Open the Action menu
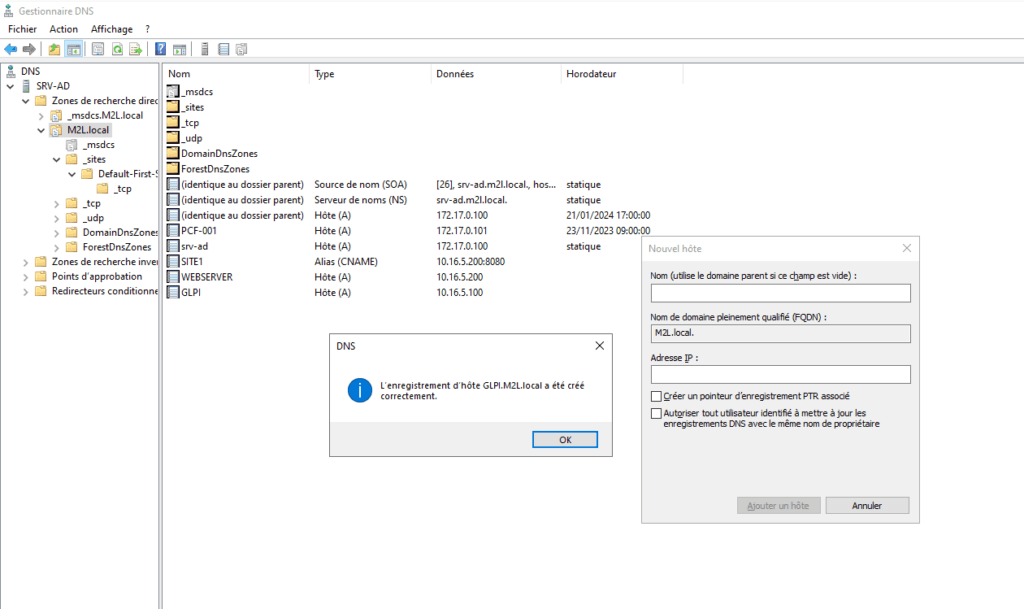 click(x=63, y=29)
